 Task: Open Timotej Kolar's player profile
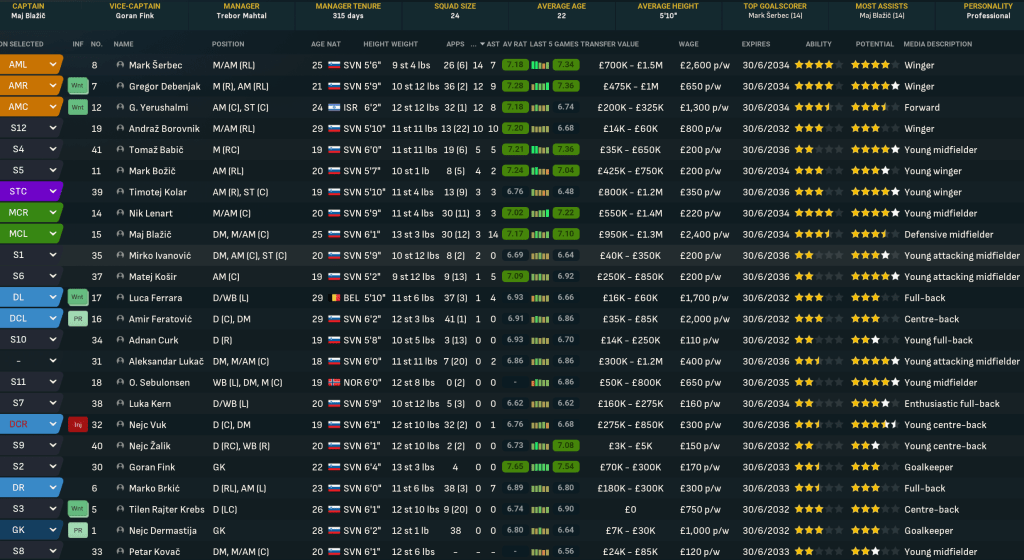click(x=157, y=192)
